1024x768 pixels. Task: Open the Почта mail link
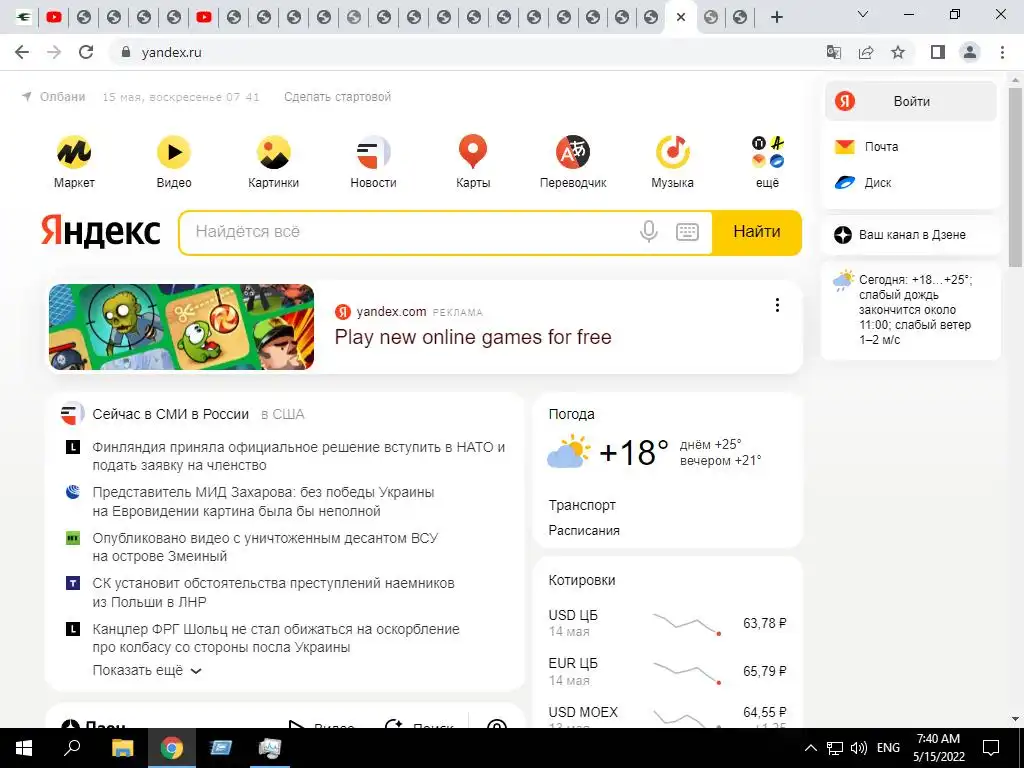click(881, 146)
